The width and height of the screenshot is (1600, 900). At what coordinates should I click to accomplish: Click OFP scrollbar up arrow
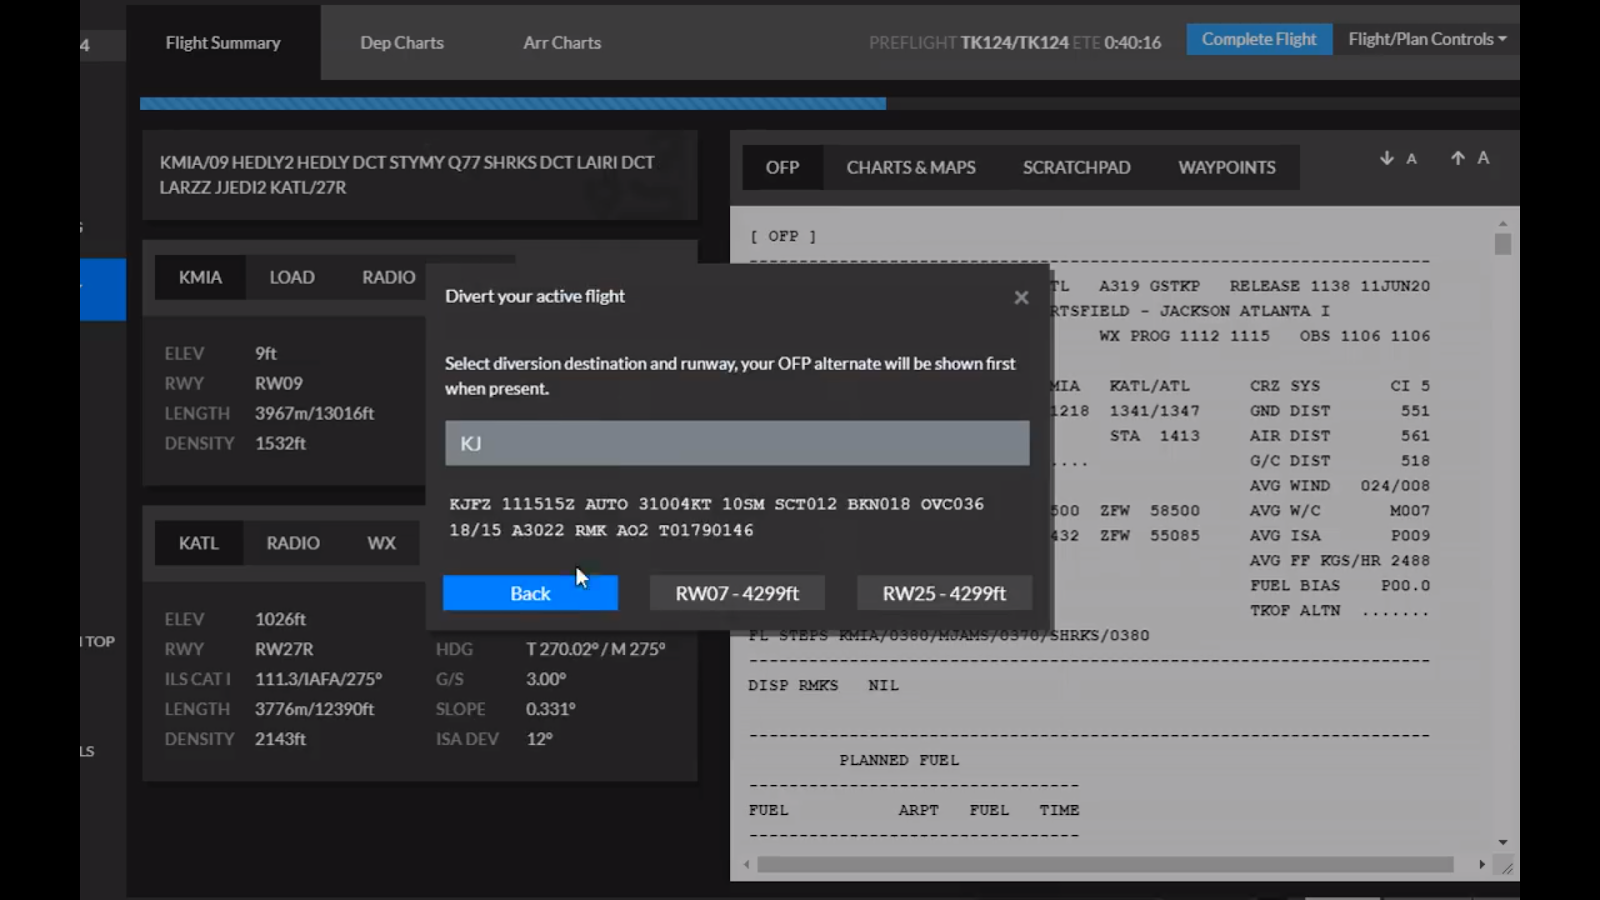click(x=1502, y=223)
